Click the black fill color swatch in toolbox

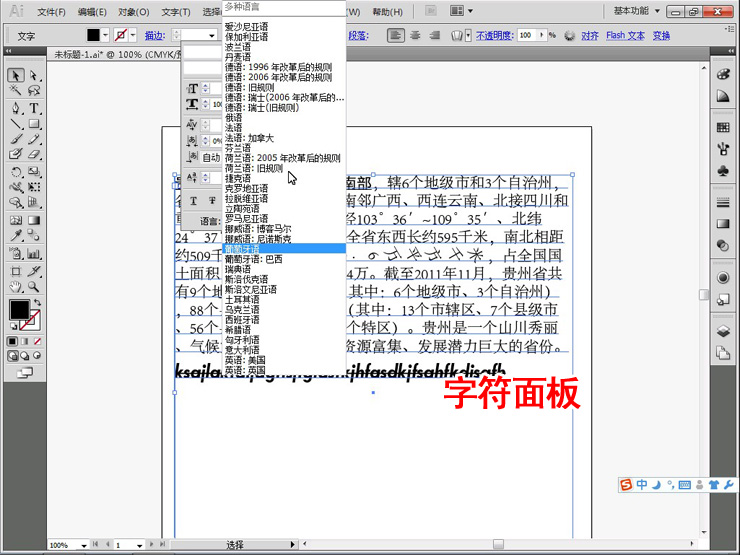point(18,311)
